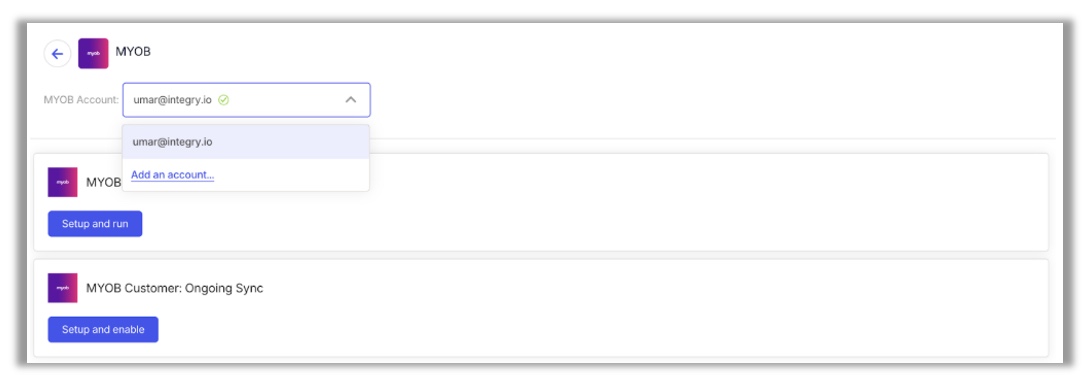The width and height of the screenshot is (1086, 384).
Task: Open the MYOB Account combo box
Action: click(247, 100)
